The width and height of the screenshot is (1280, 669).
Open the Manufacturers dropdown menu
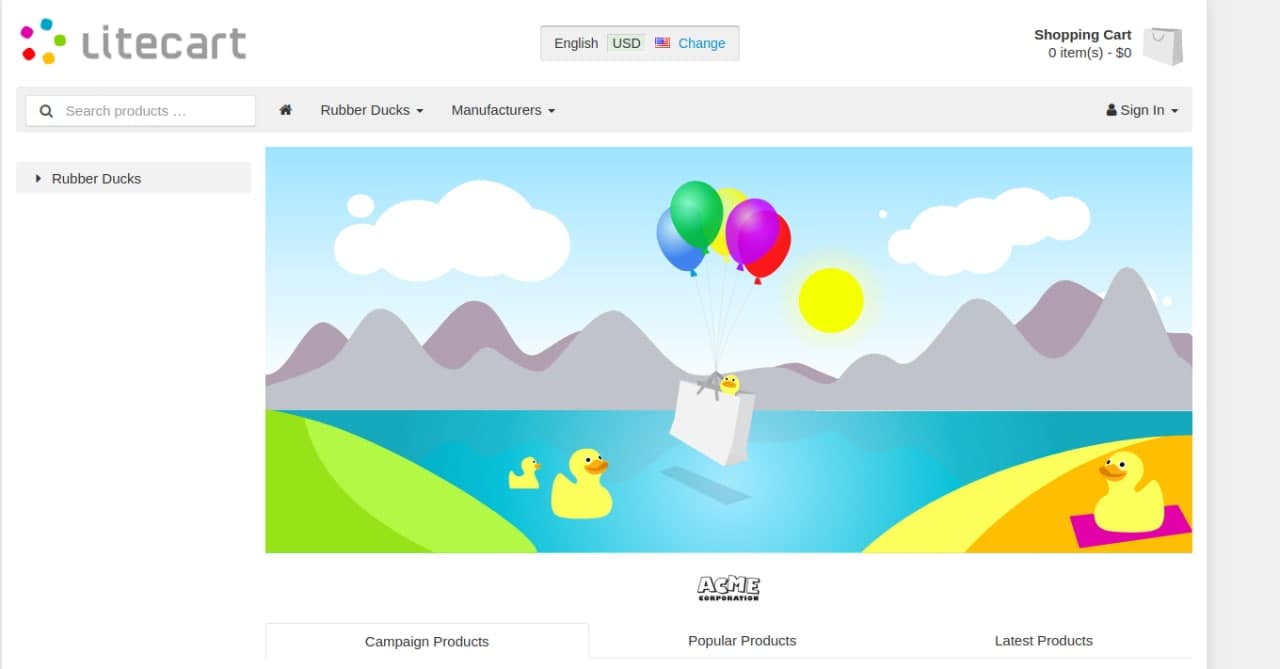coord(503,110)
